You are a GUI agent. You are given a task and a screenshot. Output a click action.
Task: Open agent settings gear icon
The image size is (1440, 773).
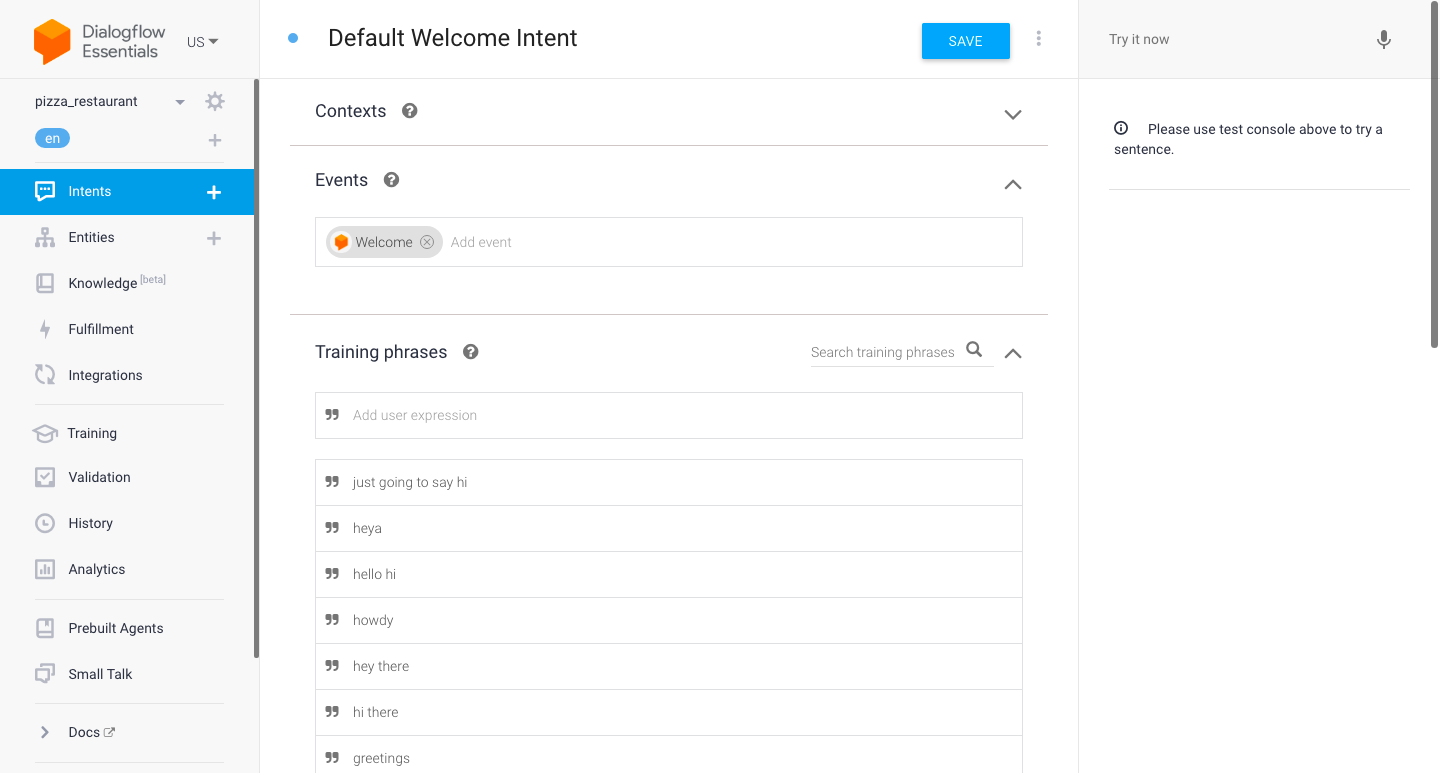[215, 101]
